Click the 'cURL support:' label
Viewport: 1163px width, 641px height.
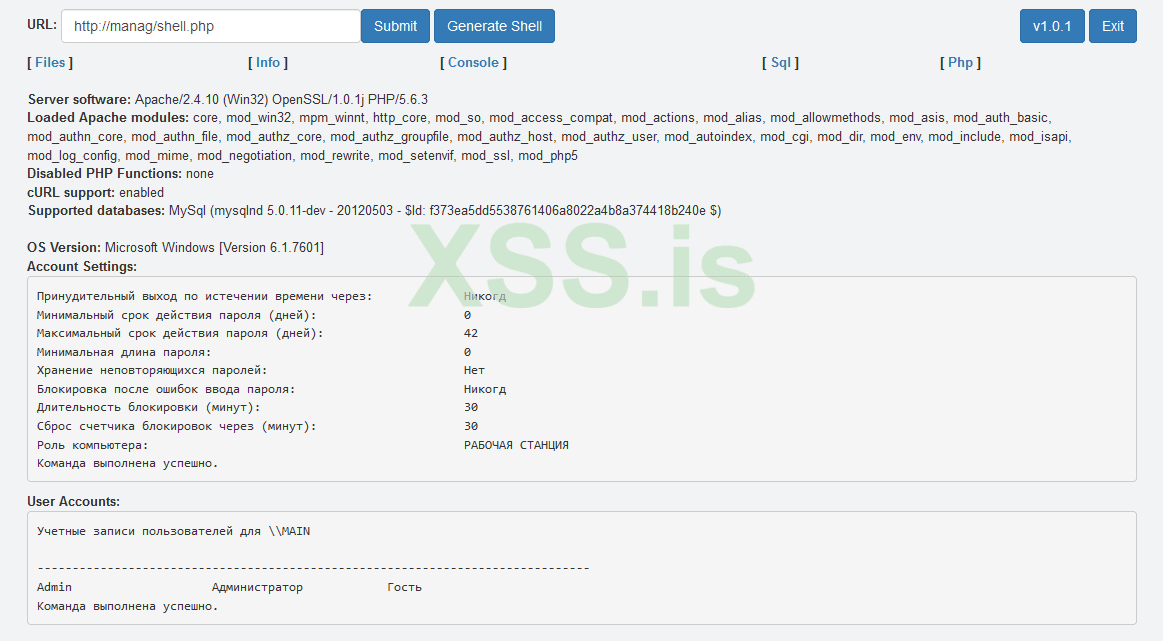71,192
